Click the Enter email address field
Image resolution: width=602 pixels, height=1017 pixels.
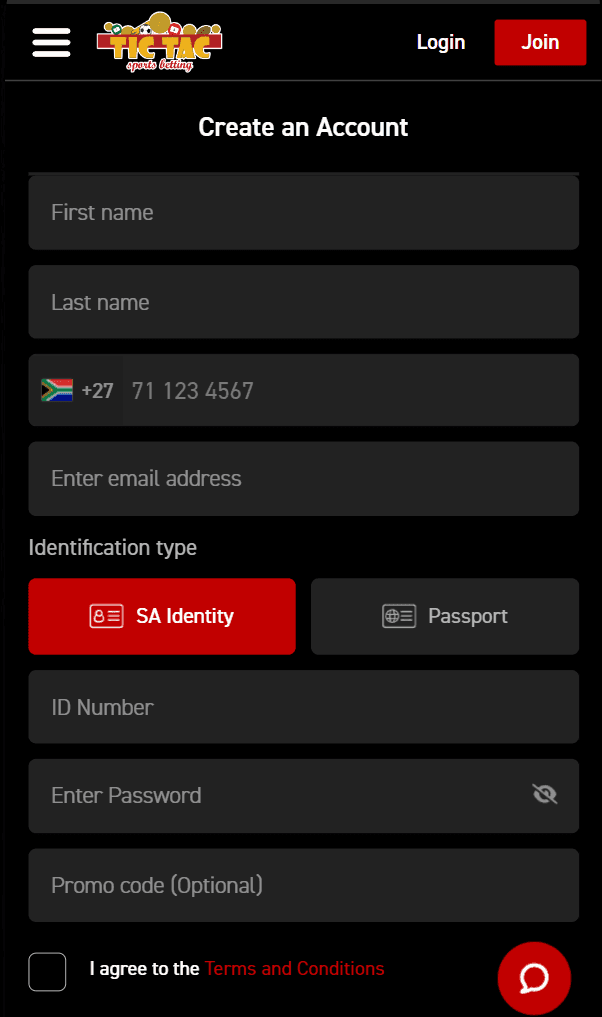[303, 478]
